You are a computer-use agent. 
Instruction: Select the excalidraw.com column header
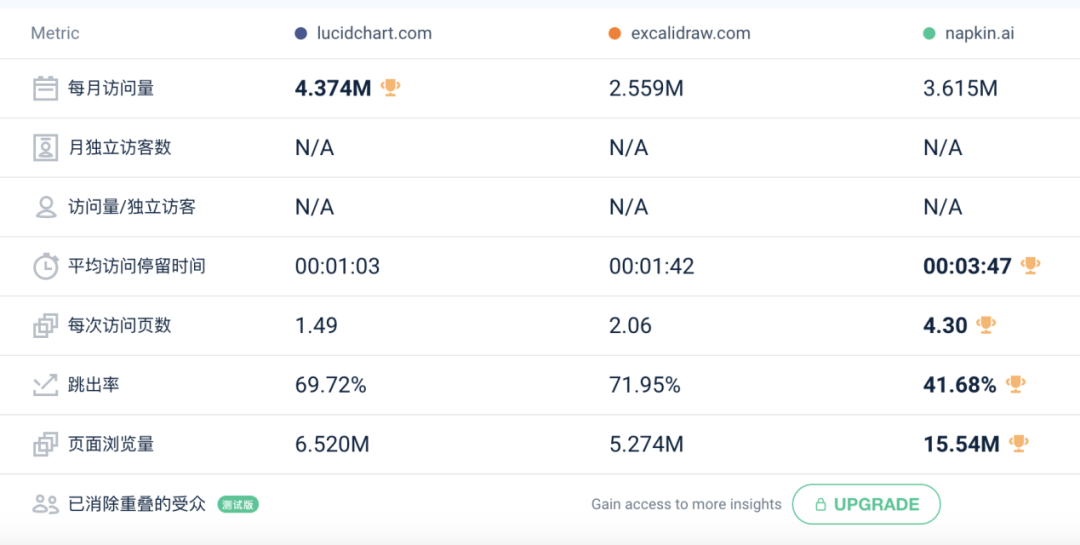(x=690, y=33)
